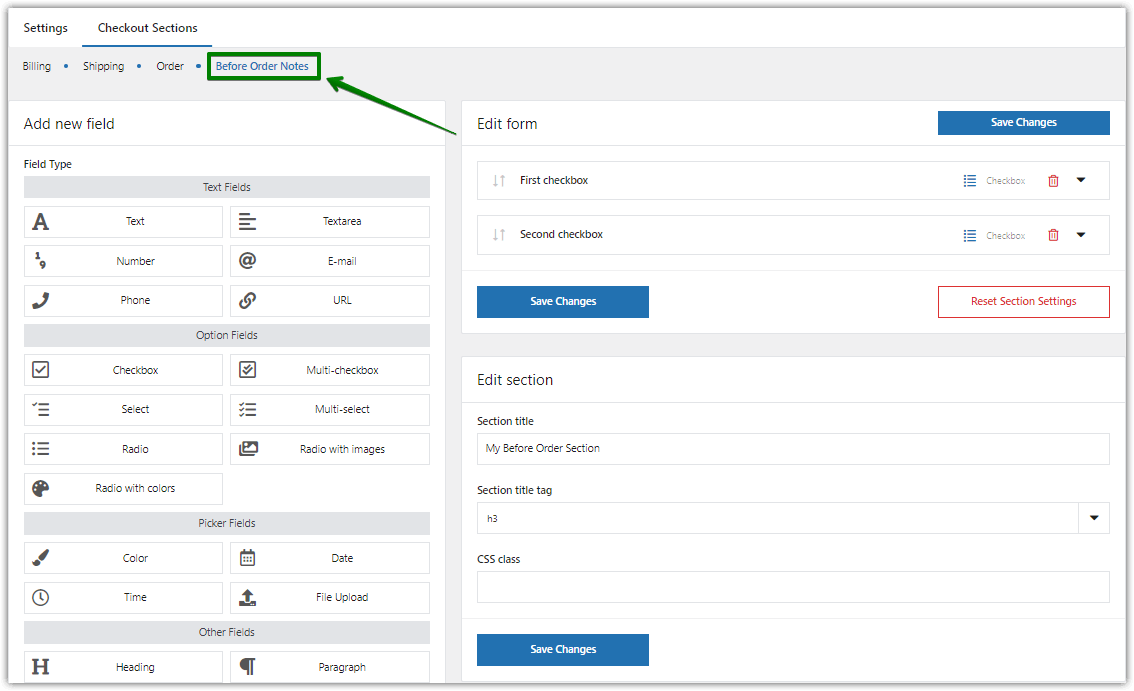Click Save Changes at top of Edit form

(1023, 122)
